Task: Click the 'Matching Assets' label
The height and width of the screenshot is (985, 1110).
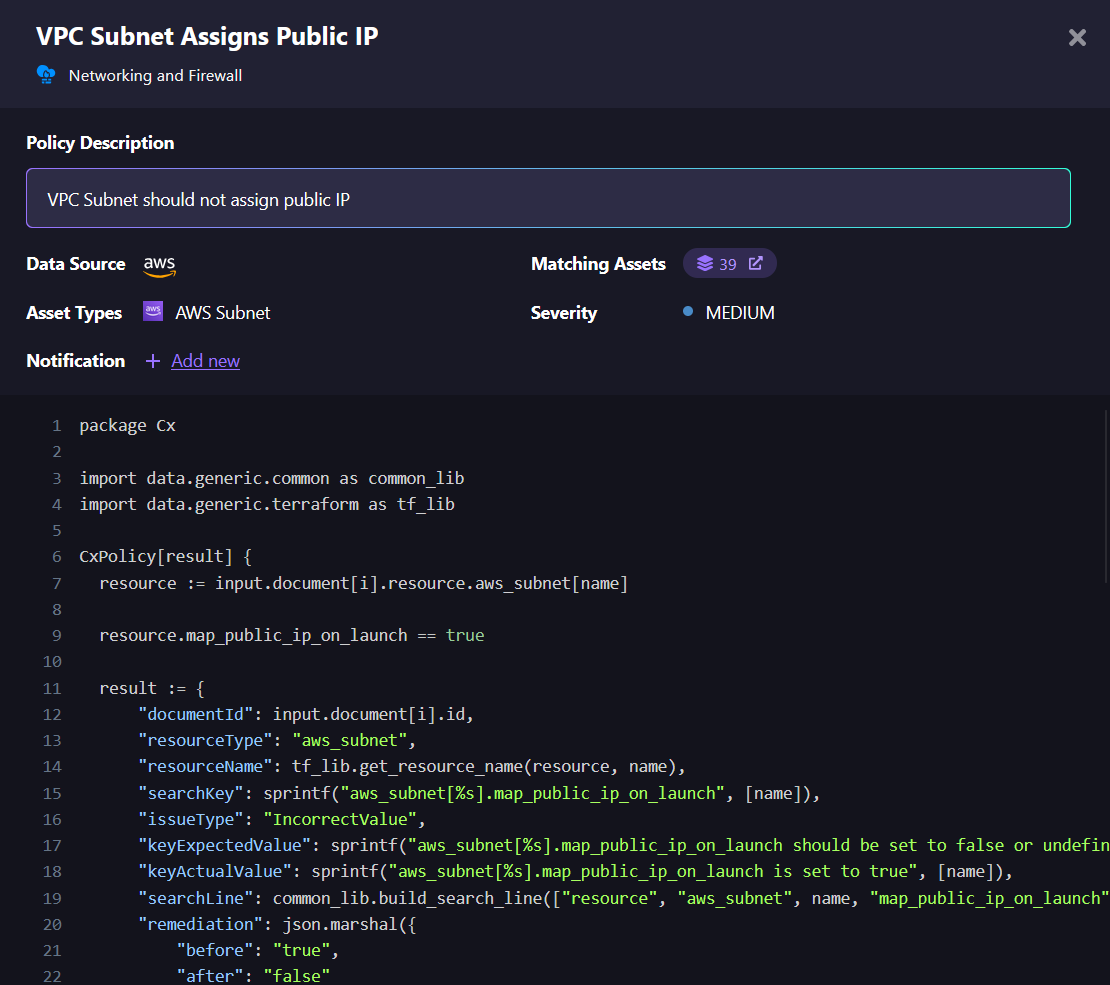Action: coord(598,264)
